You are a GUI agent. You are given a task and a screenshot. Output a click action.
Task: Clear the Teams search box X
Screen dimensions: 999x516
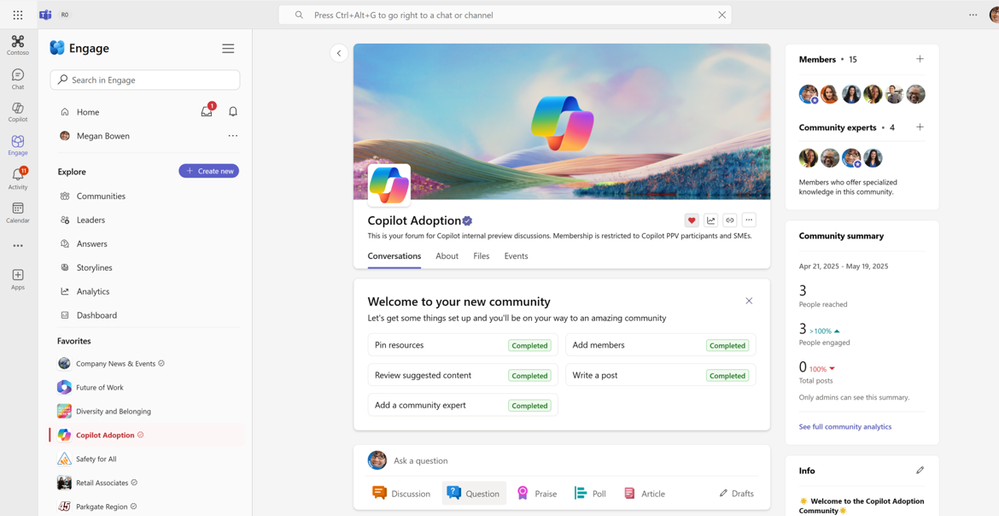pos(722,15)
